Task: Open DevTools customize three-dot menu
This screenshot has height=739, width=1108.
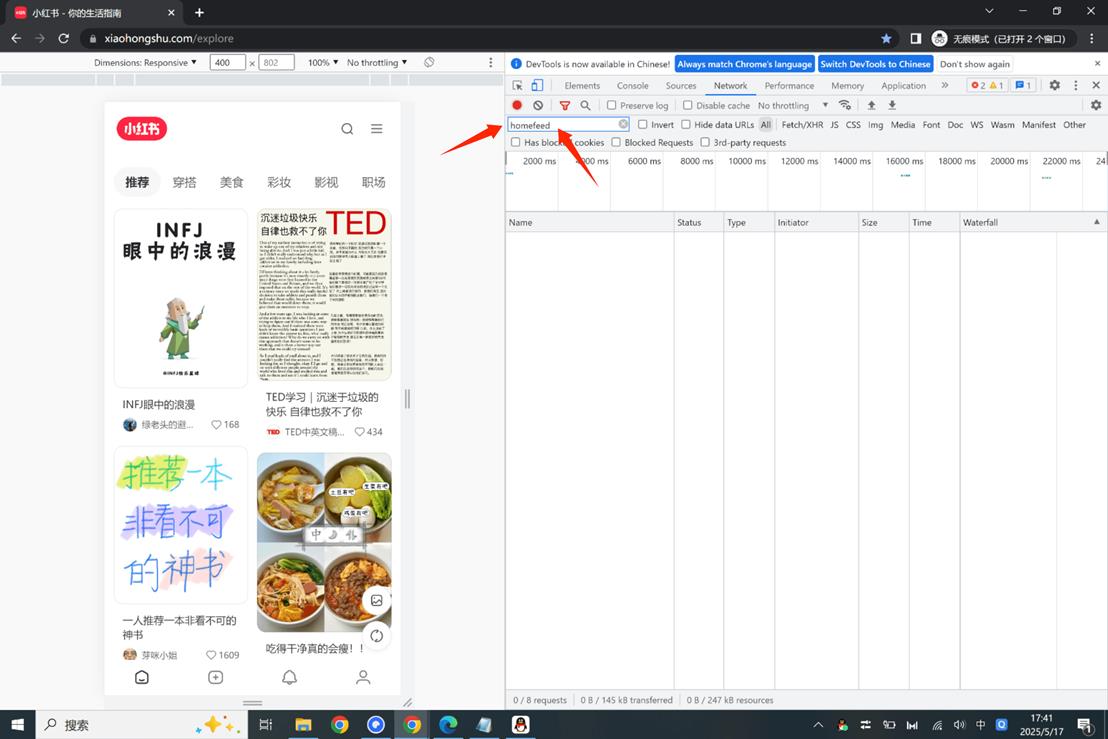Action: click(1076, 85)
